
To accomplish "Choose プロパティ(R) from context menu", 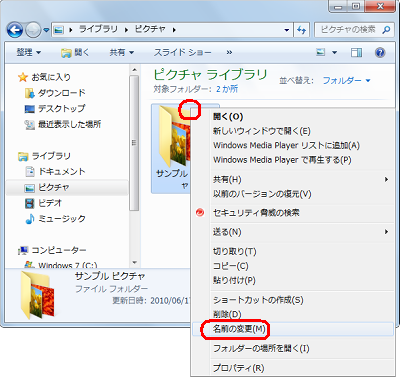I will (x=239, y=368).
